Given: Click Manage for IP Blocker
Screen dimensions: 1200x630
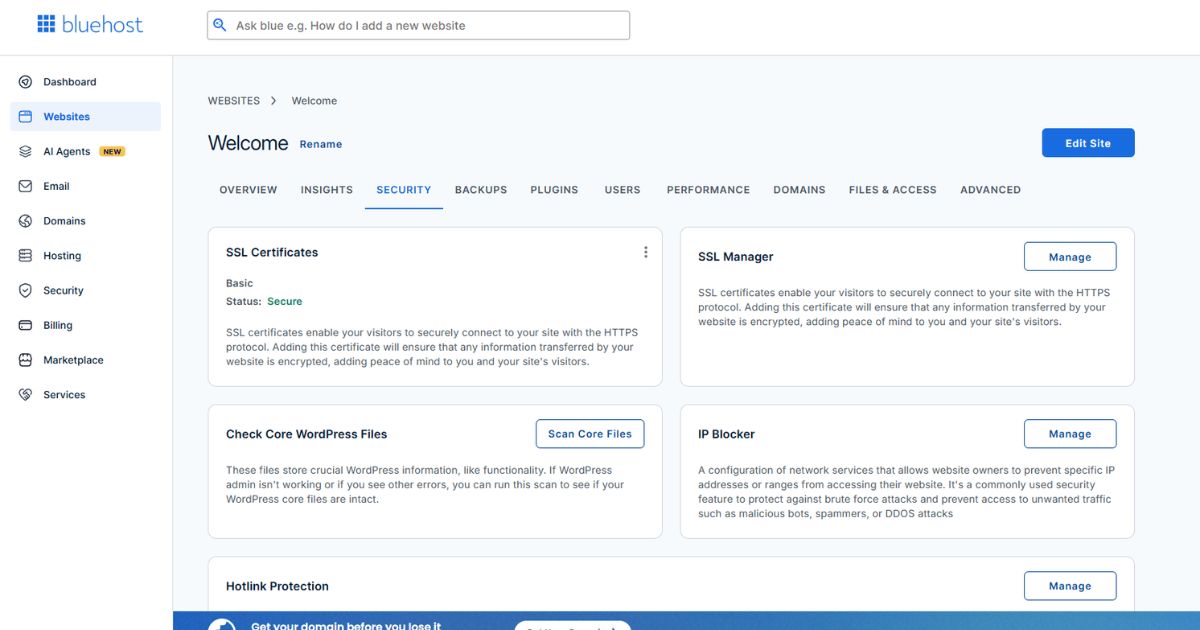Looking at the screenshot, I should coord(1070,434).
